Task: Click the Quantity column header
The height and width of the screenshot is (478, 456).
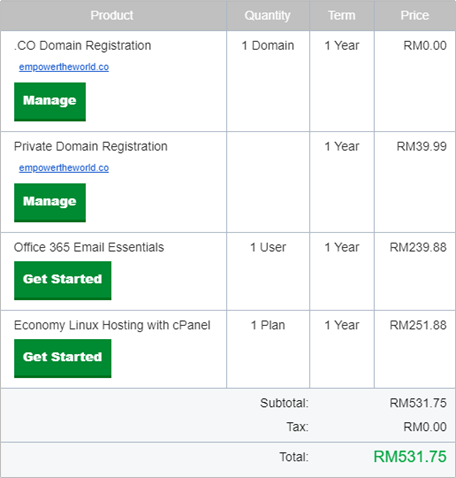Action: 267,15
